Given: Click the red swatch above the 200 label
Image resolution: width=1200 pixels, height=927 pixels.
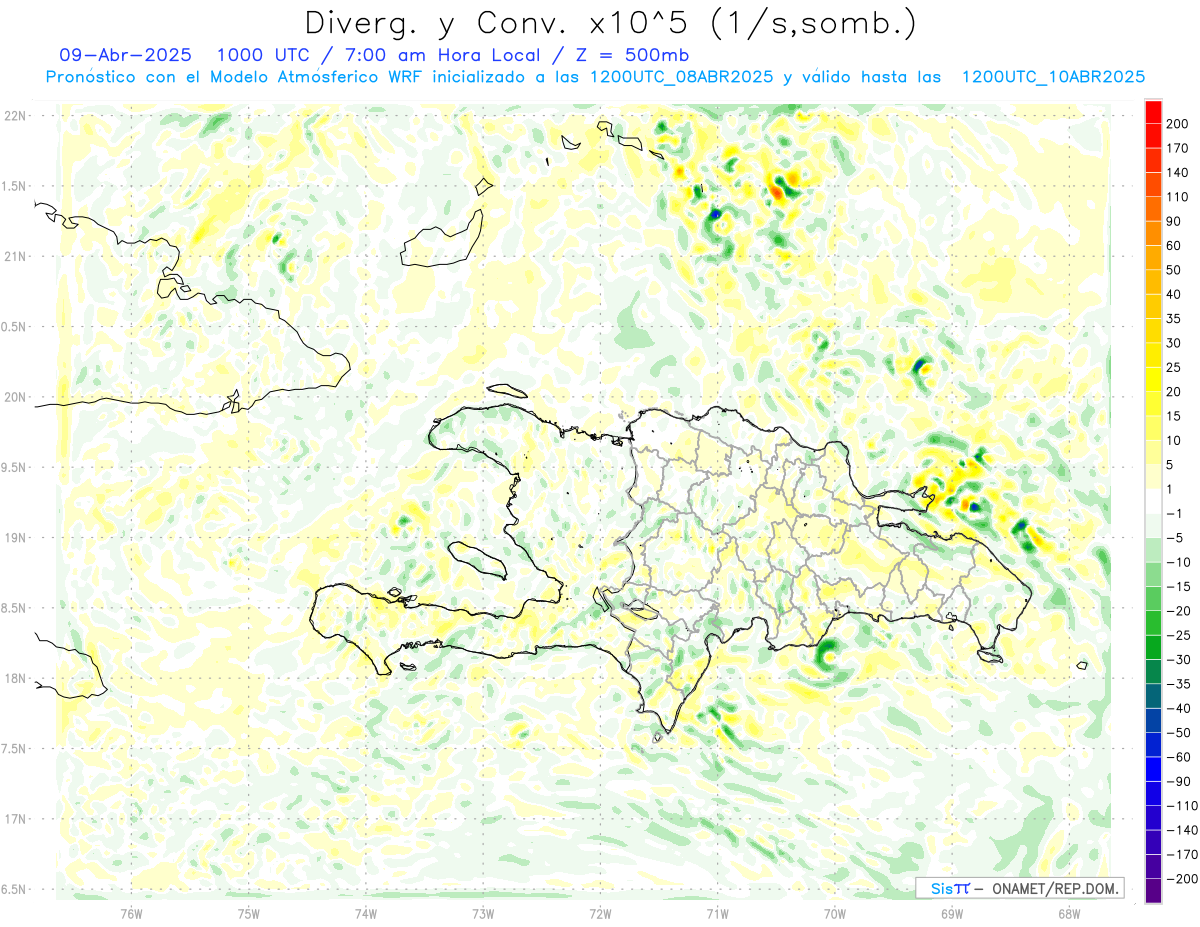Looking at the screenshot, I should (x=1153, y=112).
